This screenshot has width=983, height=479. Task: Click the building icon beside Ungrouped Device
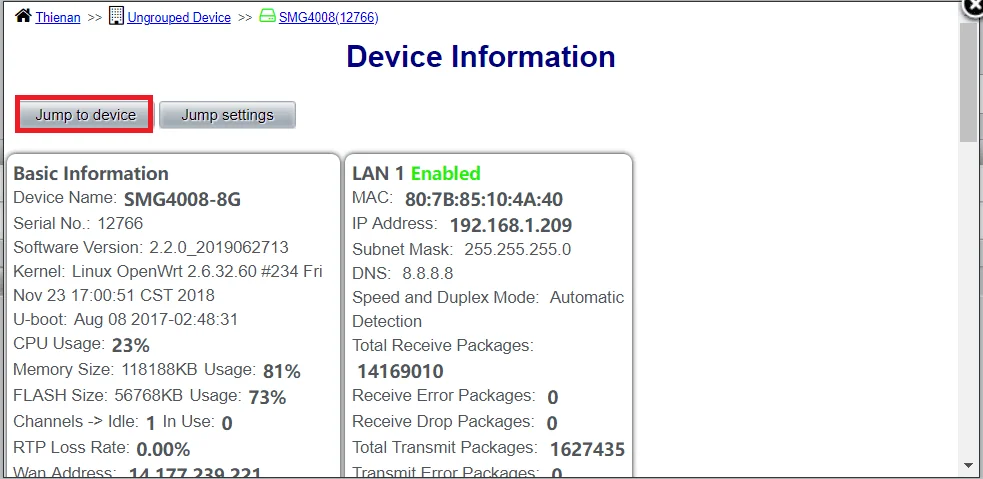116,16
